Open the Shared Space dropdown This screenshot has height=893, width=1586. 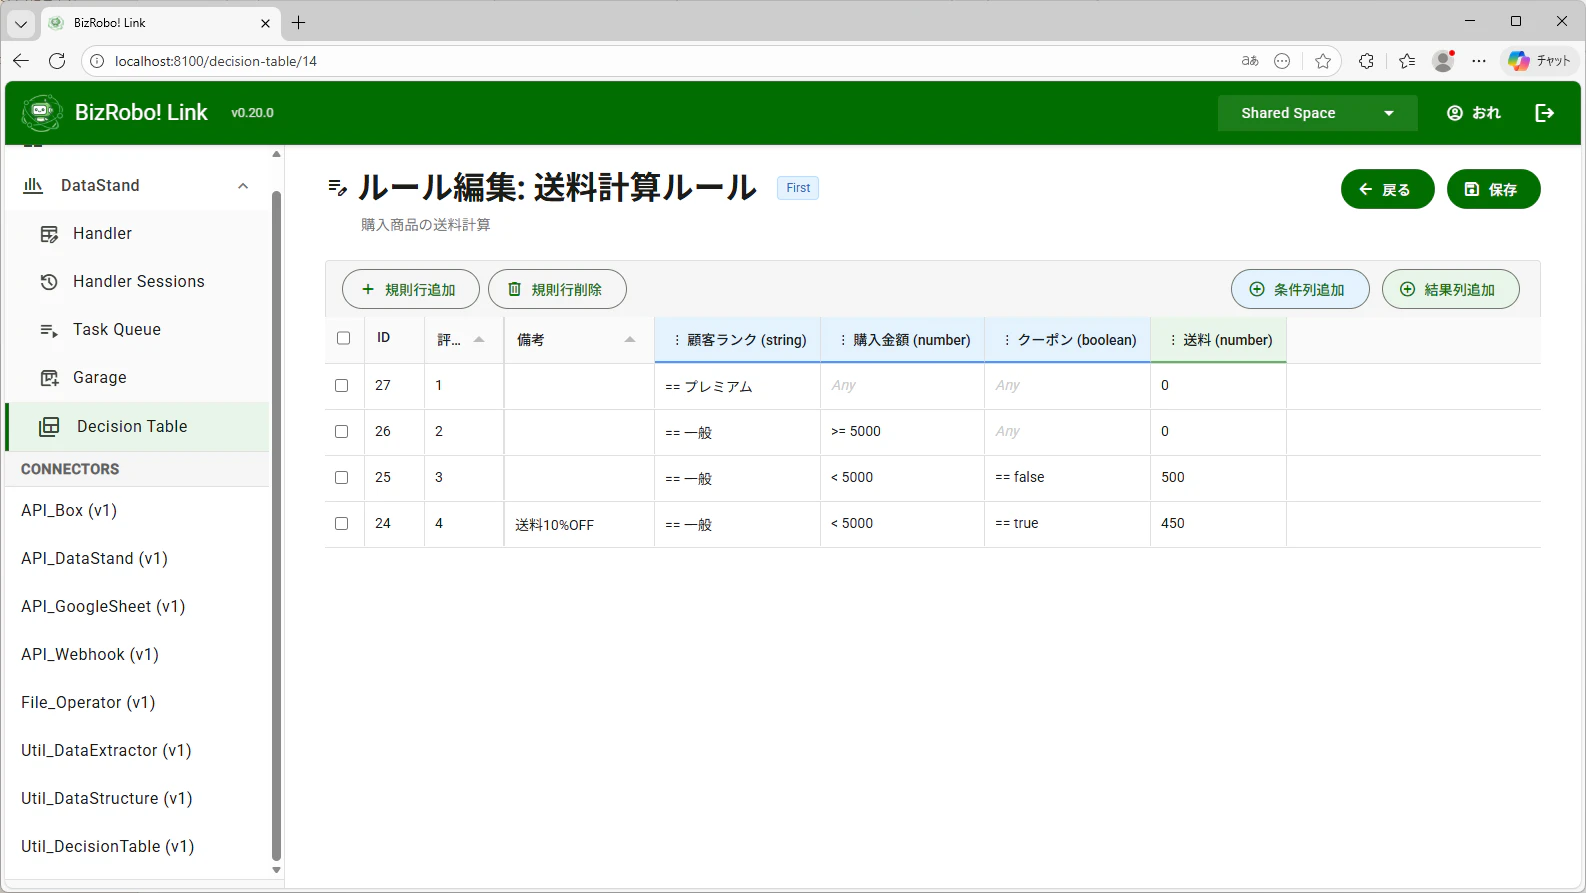point(1317,113)
